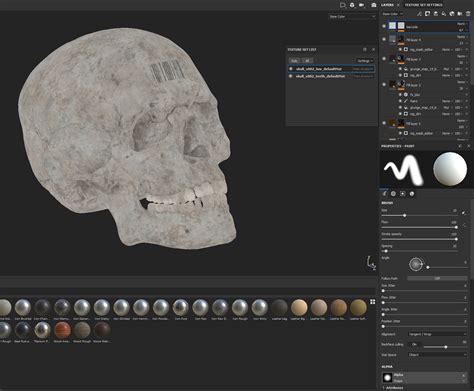474x391 pixels.
Task: Switch shelf to grid view icon
Action: 373,301
